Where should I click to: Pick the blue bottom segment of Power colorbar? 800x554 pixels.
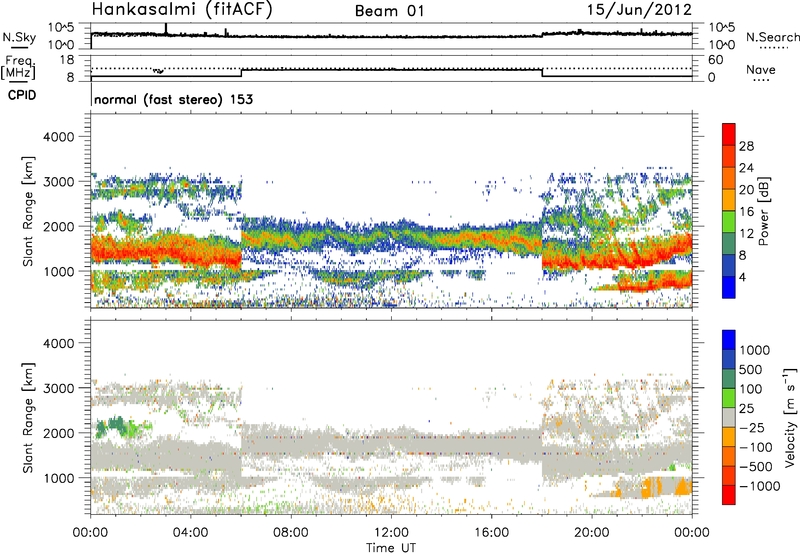point(729,288)
